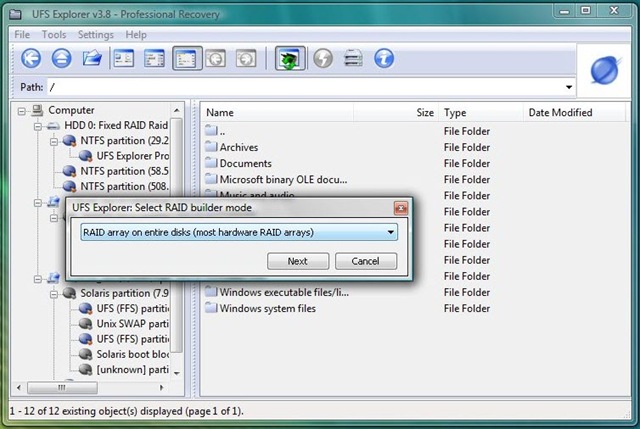
Task: Collapse the HDD 0: Fixed RAID node
Action: (x=38, y=127)
